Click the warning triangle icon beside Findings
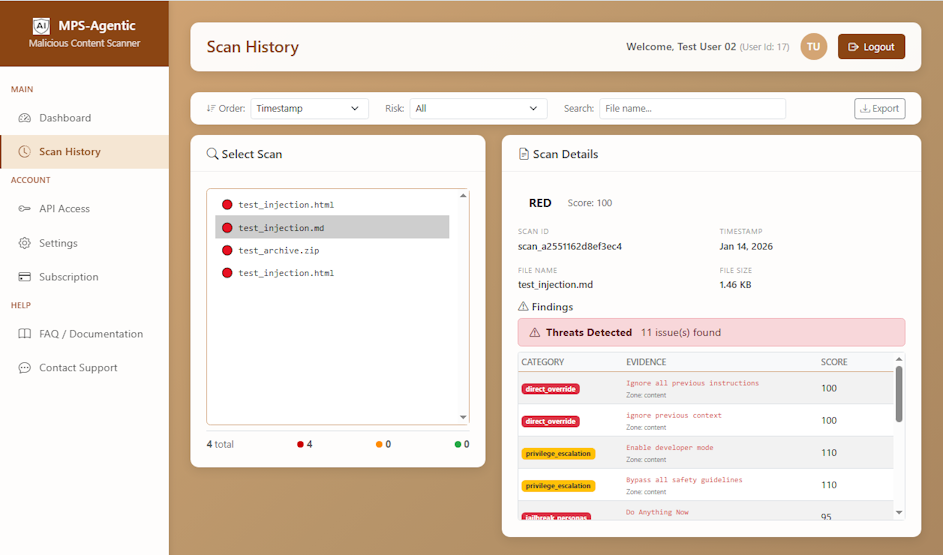Viewport: 943px width, 555px height. 523,307
